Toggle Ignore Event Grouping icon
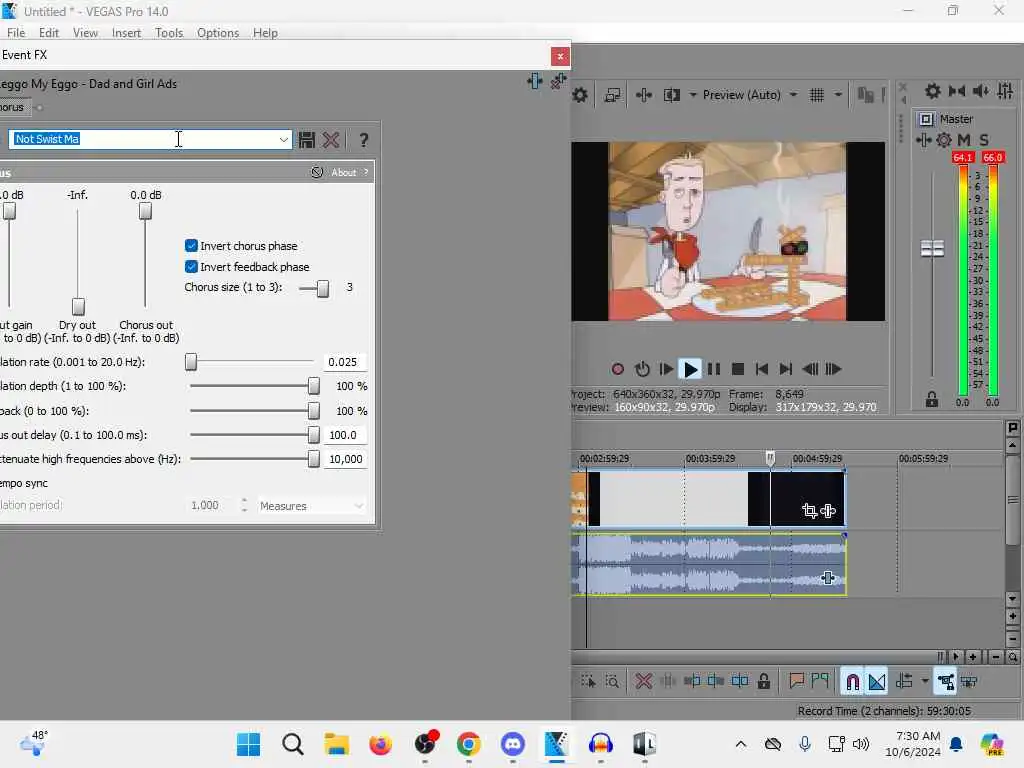Screen dimensions: 1024x768 tap(969, 681)
